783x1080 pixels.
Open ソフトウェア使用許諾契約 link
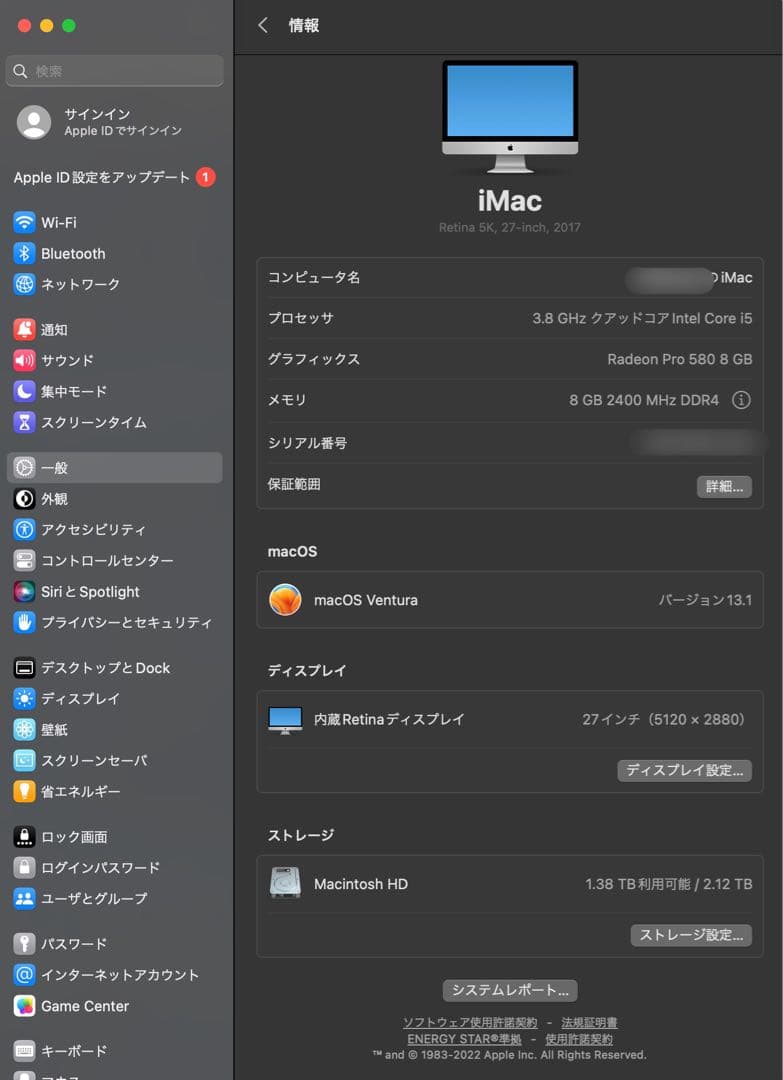(x=470, y=1023)
